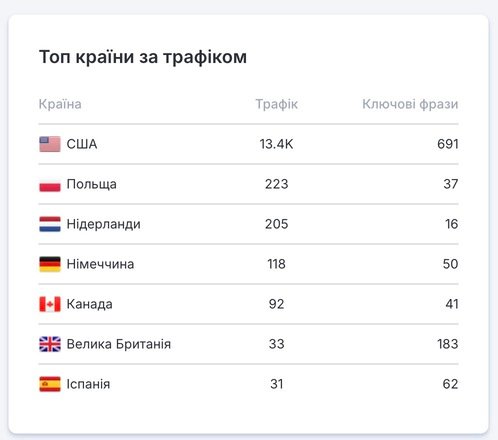Click the USA flag icon
498x440 pixels.
click(x=50, y=144)
